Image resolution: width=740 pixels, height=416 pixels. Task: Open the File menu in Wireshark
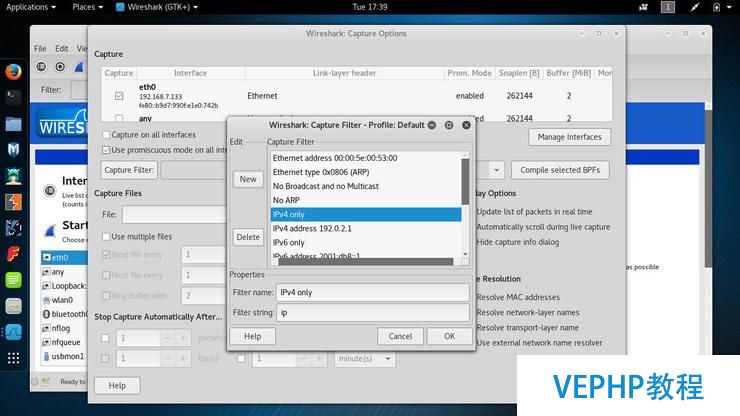pos(40,49)
